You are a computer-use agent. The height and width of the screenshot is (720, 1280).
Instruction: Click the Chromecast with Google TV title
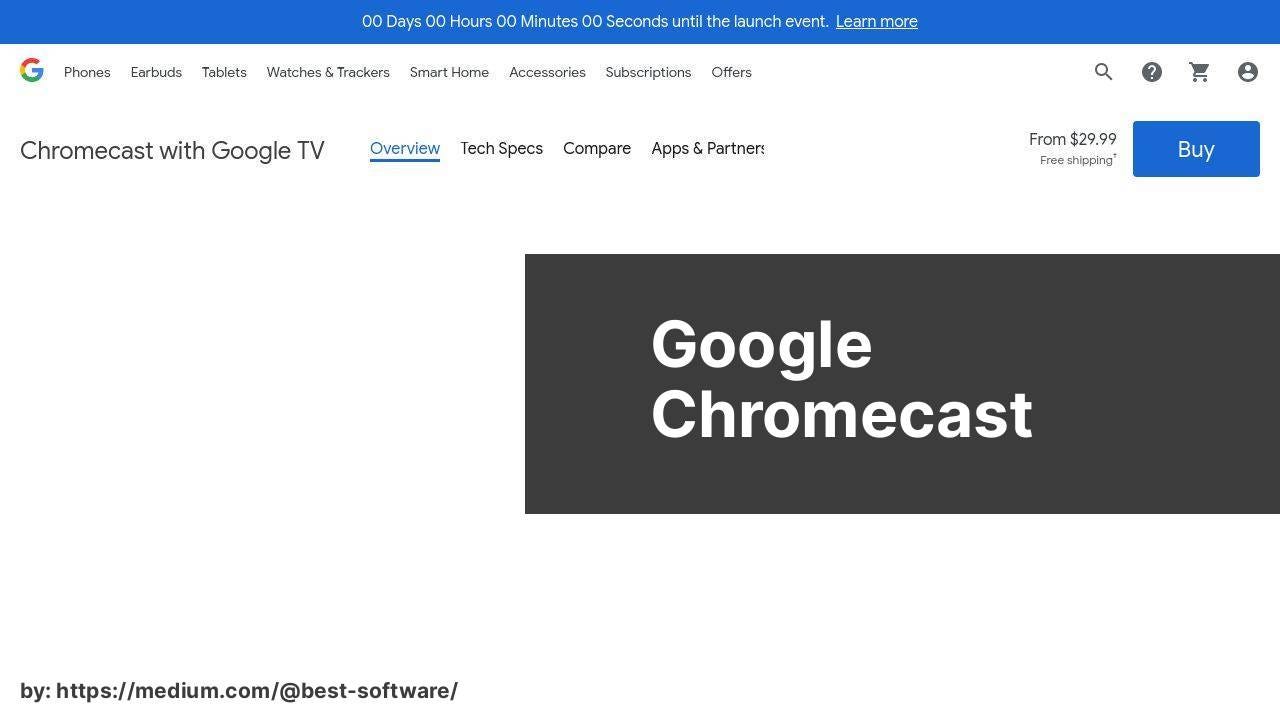click(172, 150)
